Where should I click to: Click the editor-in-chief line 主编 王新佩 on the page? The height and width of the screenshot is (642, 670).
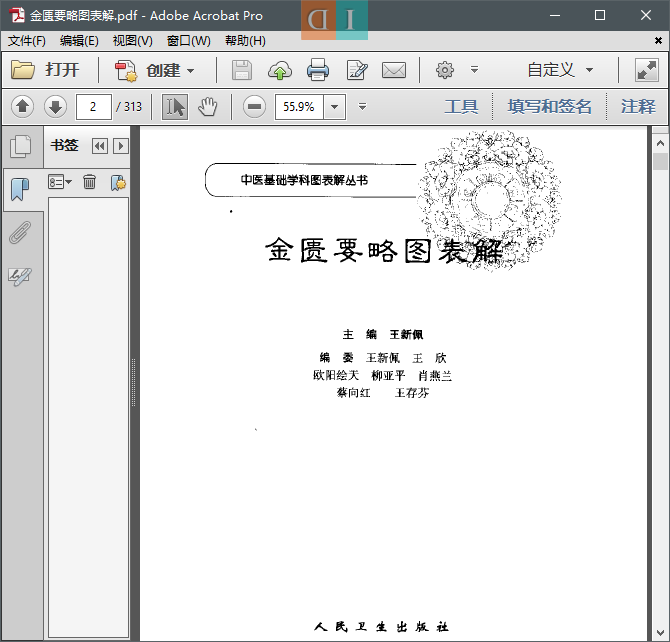point(383,334)
